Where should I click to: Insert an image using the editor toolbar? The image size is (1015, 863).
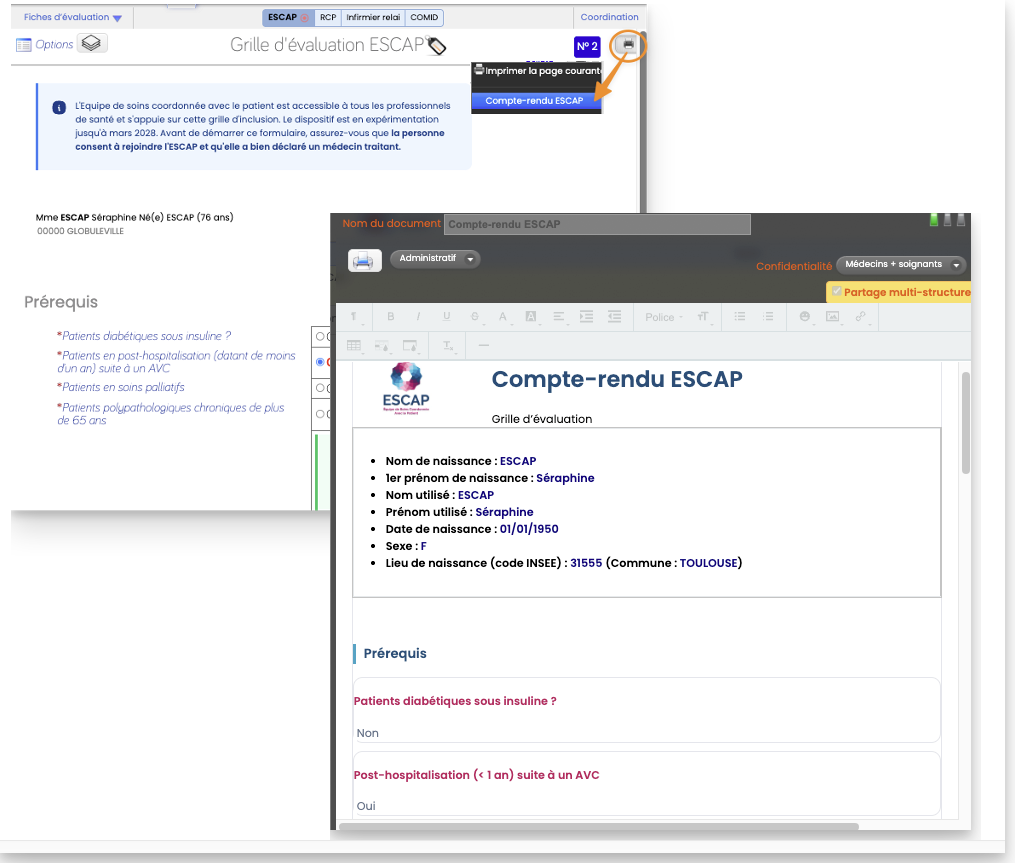pyautogui.click(x=832, y=317)
